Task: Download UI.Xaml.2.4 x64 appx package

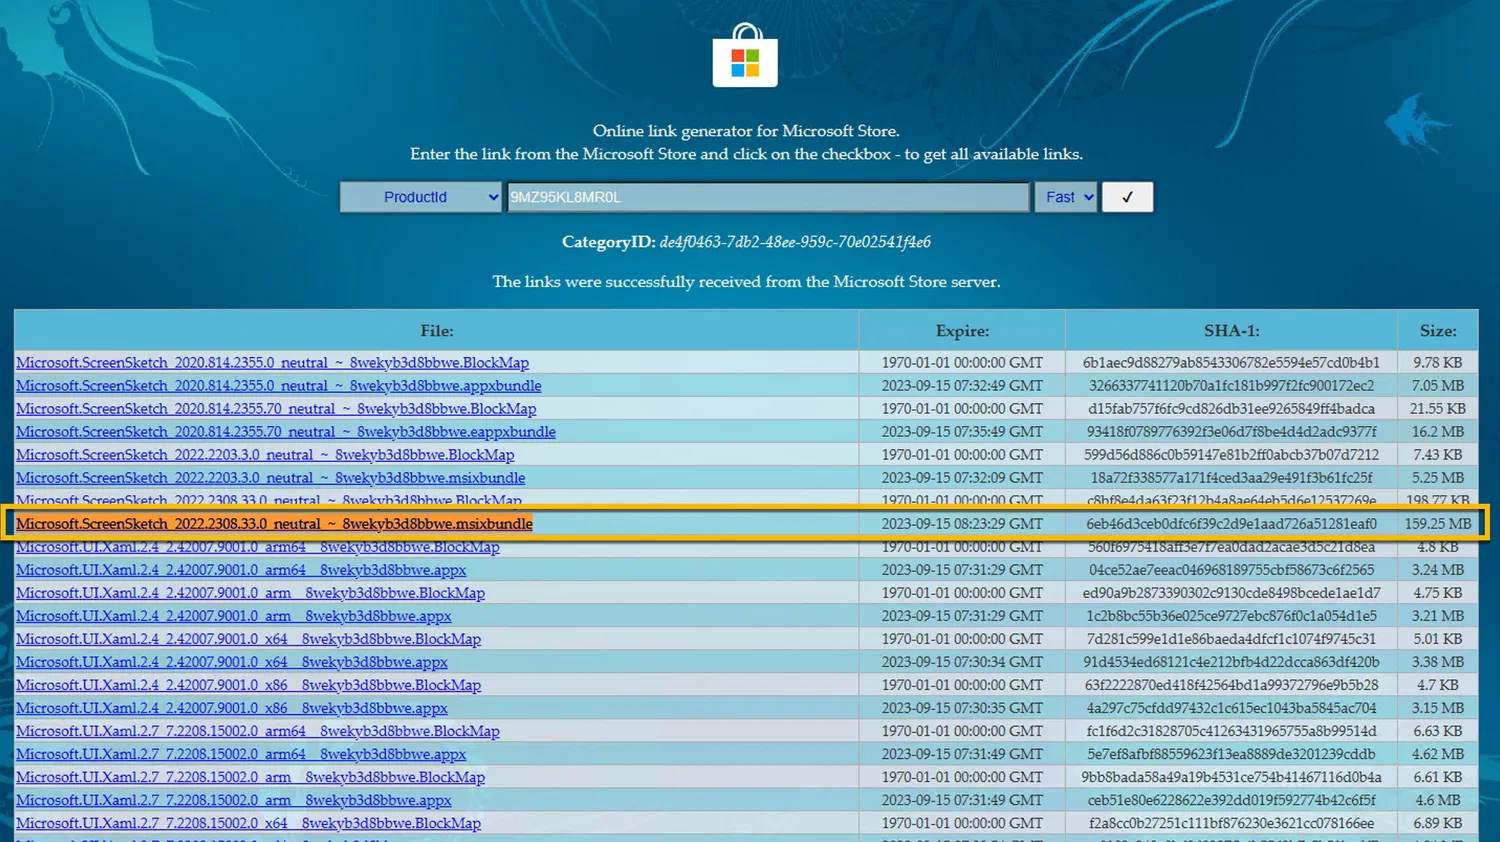Action: click(232, 662)
